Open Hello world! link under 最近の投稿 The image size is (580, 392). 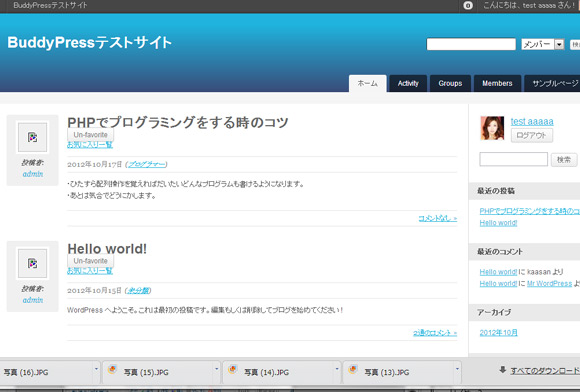(x=498, y=223)
